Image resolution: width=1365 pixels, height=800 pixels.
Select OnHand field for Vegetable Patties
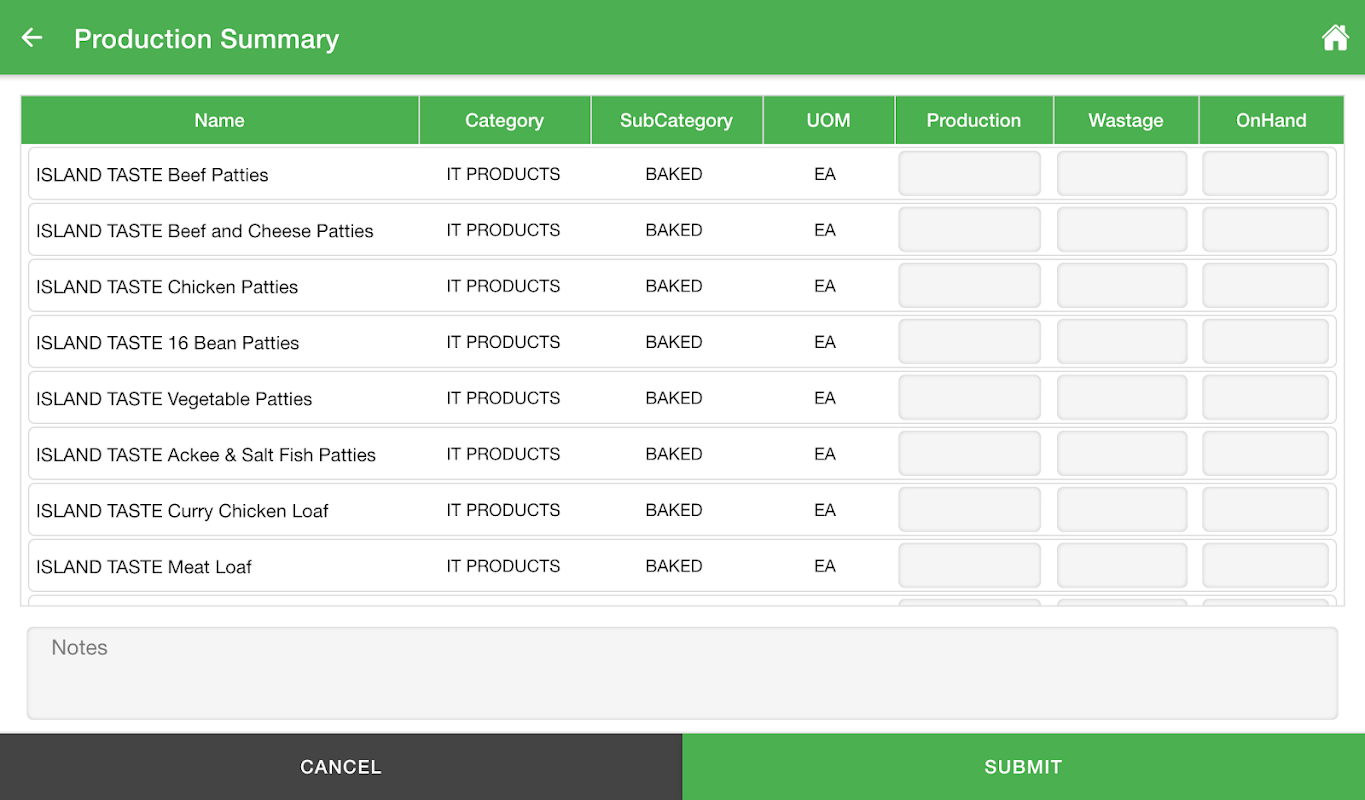coord(1266,398)
